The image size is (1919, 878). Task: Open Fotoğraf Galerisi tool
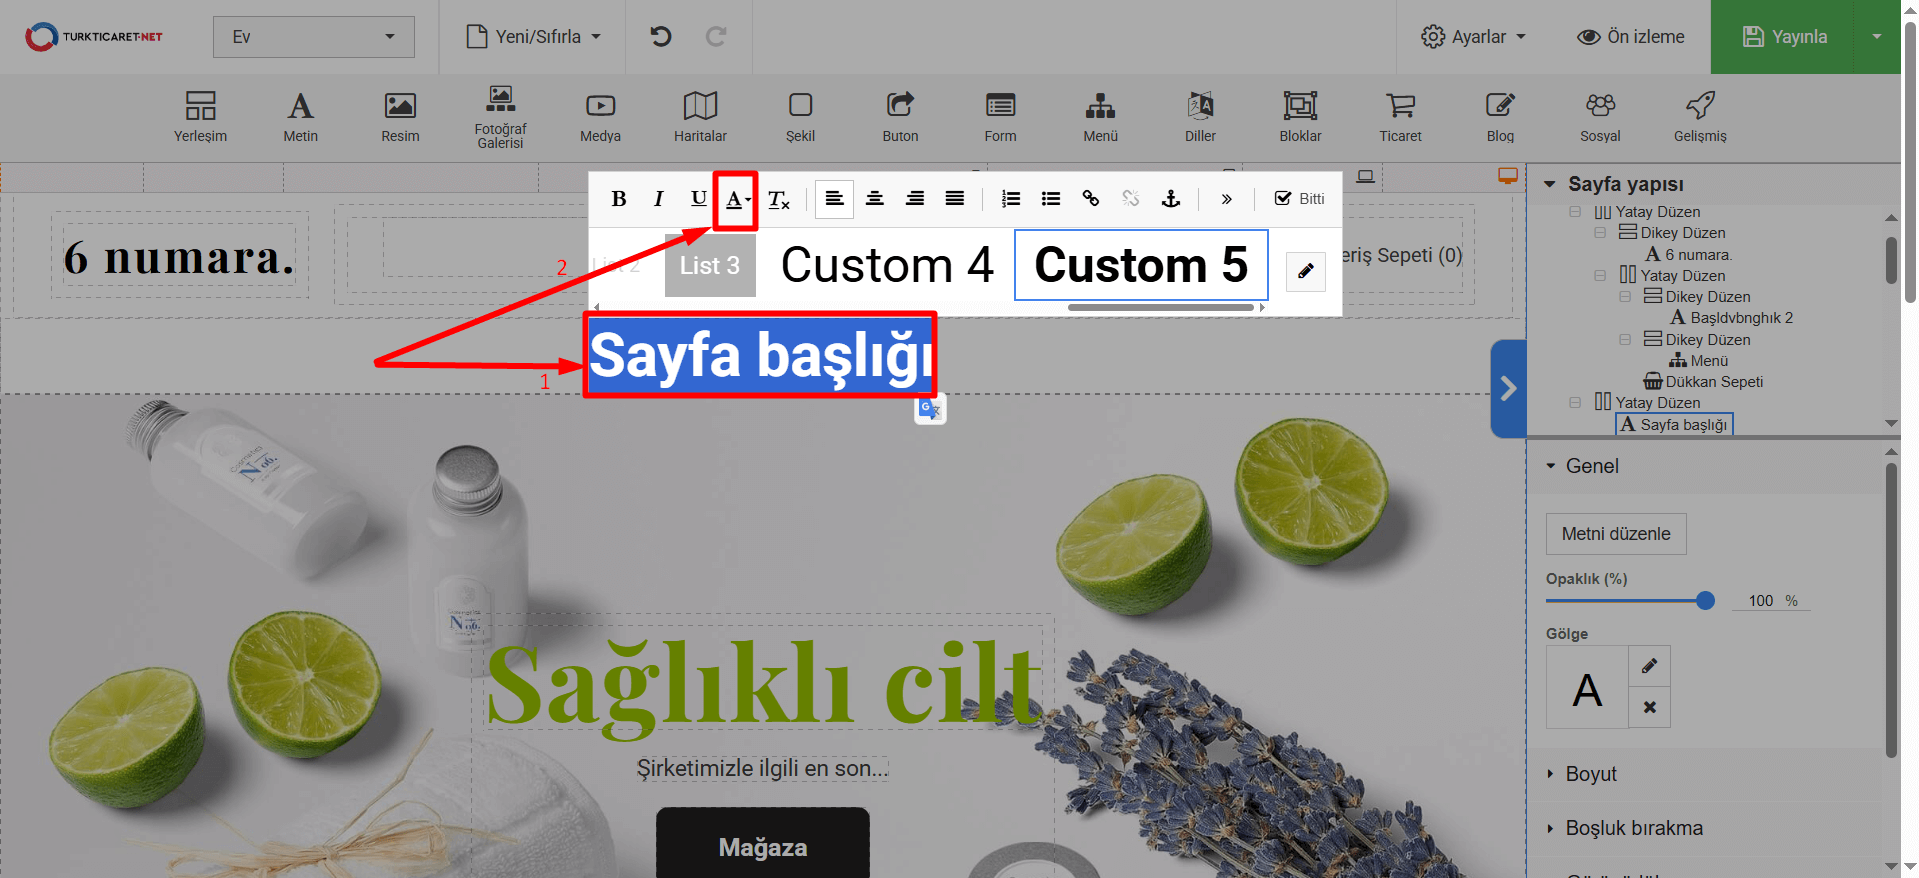pyautogui.click(x=500, y=117)
